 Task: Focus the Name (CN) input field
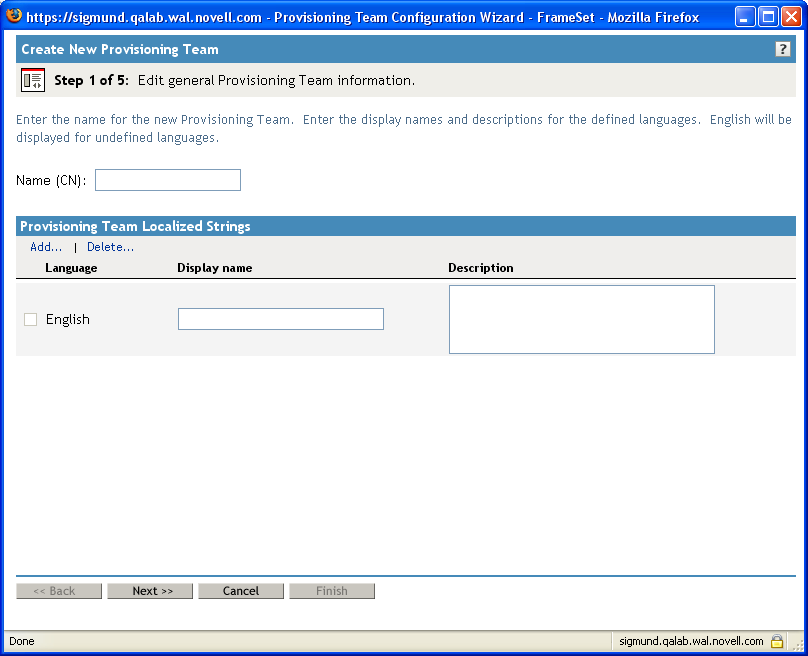(167, 180)
